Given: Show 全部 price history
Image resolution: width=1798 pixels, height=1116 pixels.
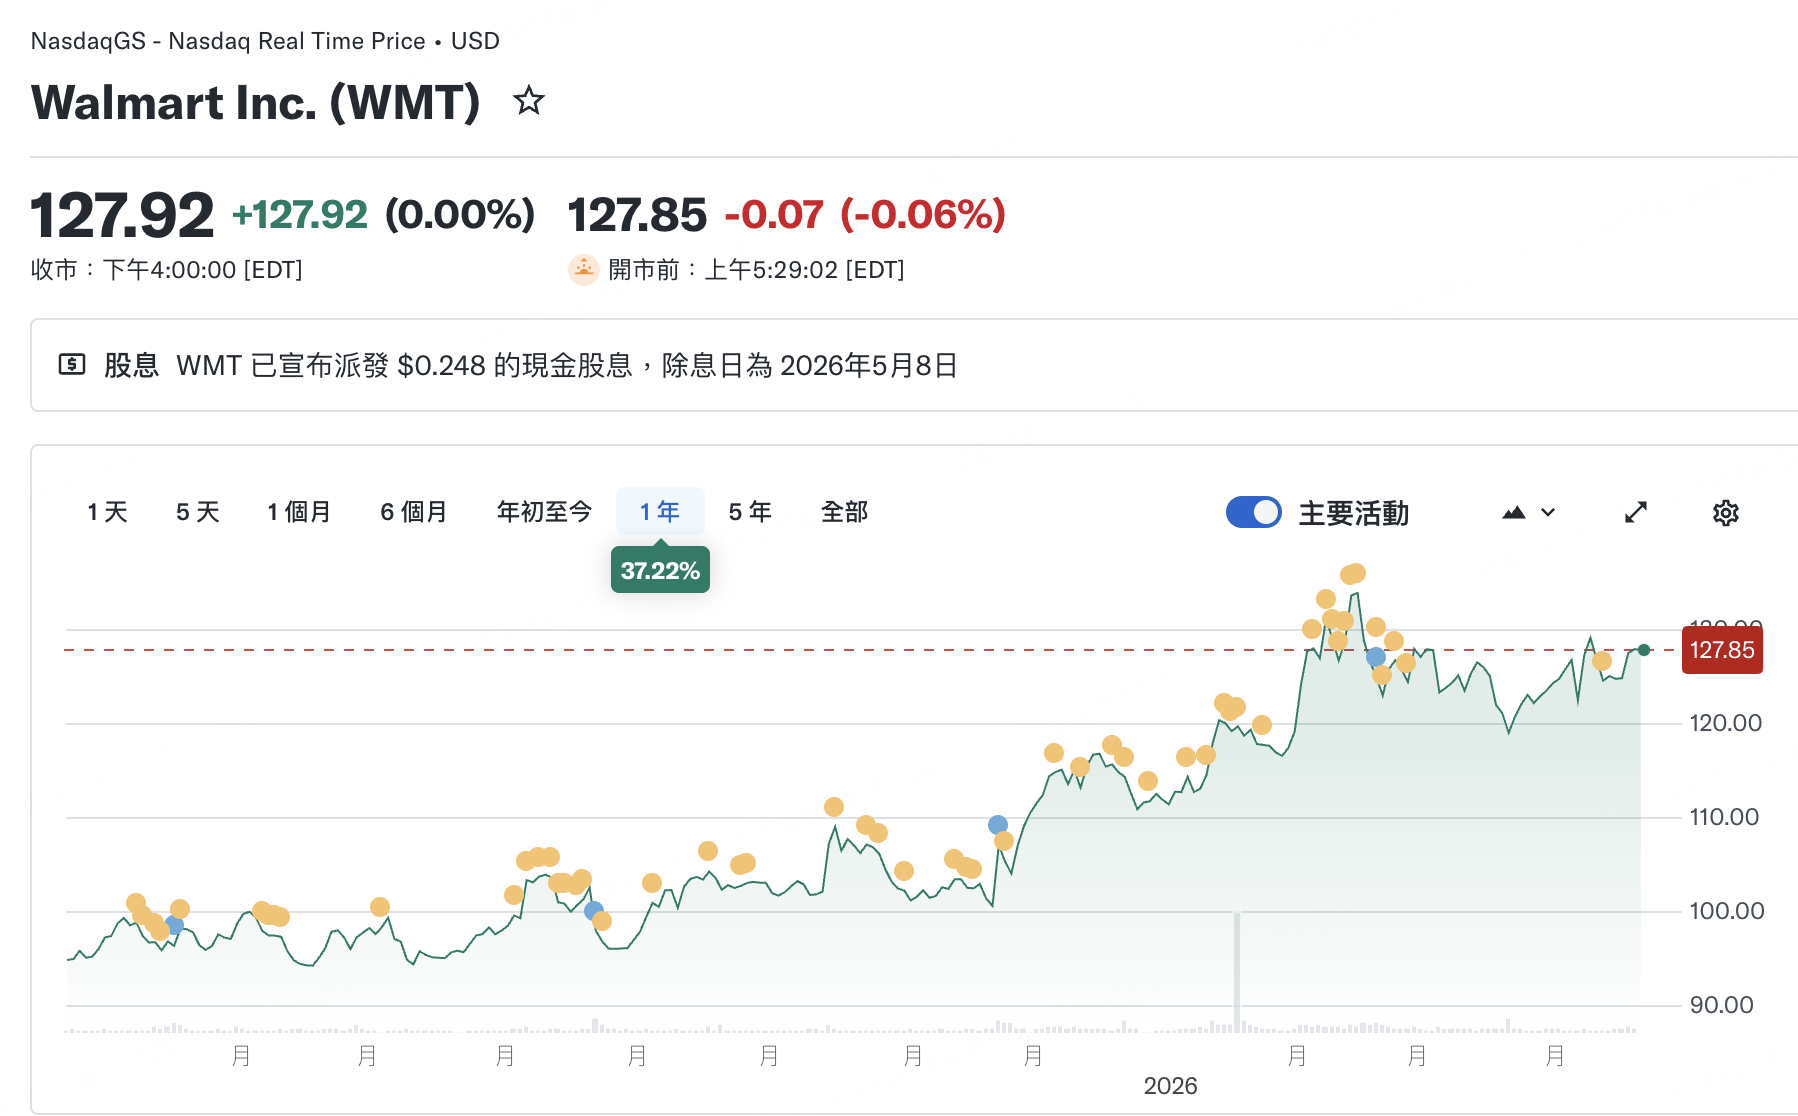Looking at the screenshot, I should point(845,512).
